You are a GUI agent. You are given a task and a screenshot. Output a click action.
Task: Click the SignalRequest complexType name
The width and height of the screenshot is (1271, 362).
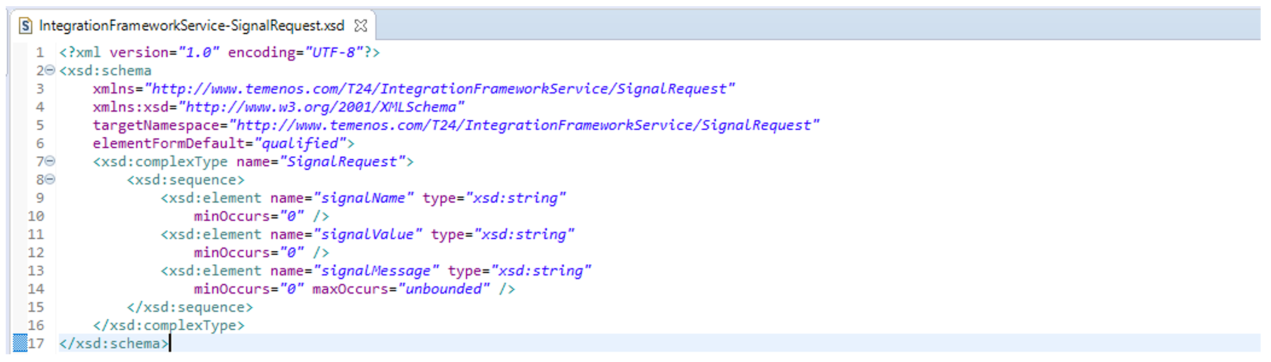[340, 161]
